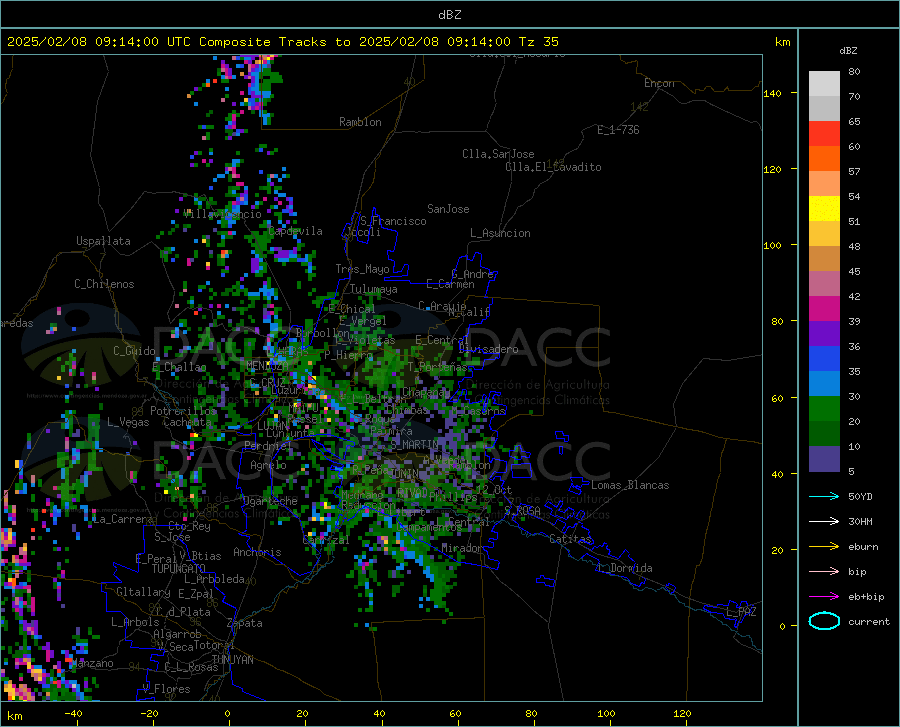Click the Villavicencio place label

pos(223,214)
